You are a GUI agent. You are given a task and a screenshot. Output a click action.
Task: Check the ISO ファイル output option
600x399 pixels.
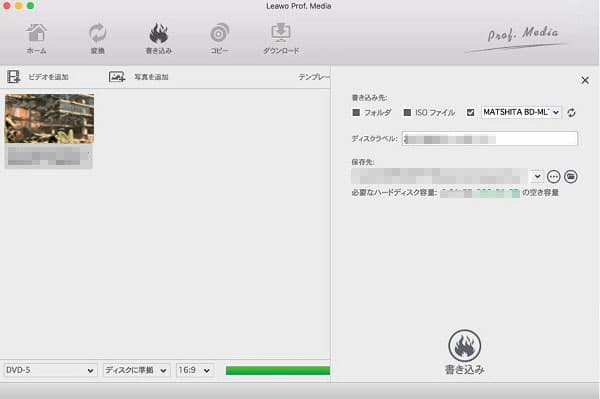pyautogui.click(x=408, y=112)
